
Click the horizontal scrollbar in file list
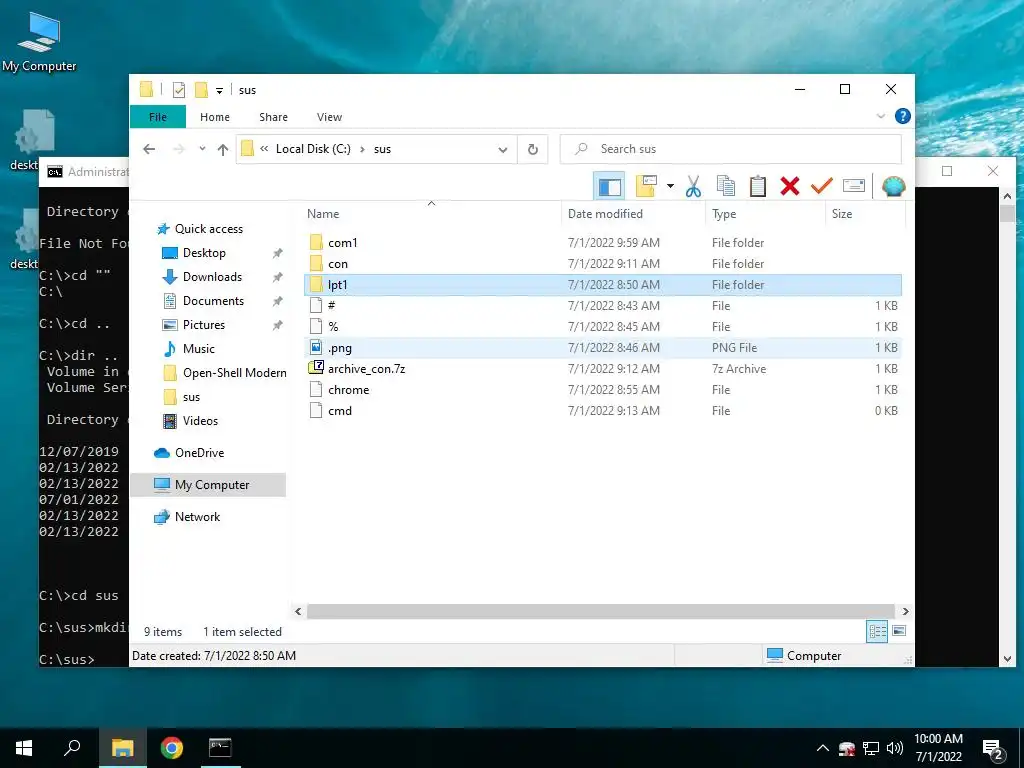[x=600, y=611]
